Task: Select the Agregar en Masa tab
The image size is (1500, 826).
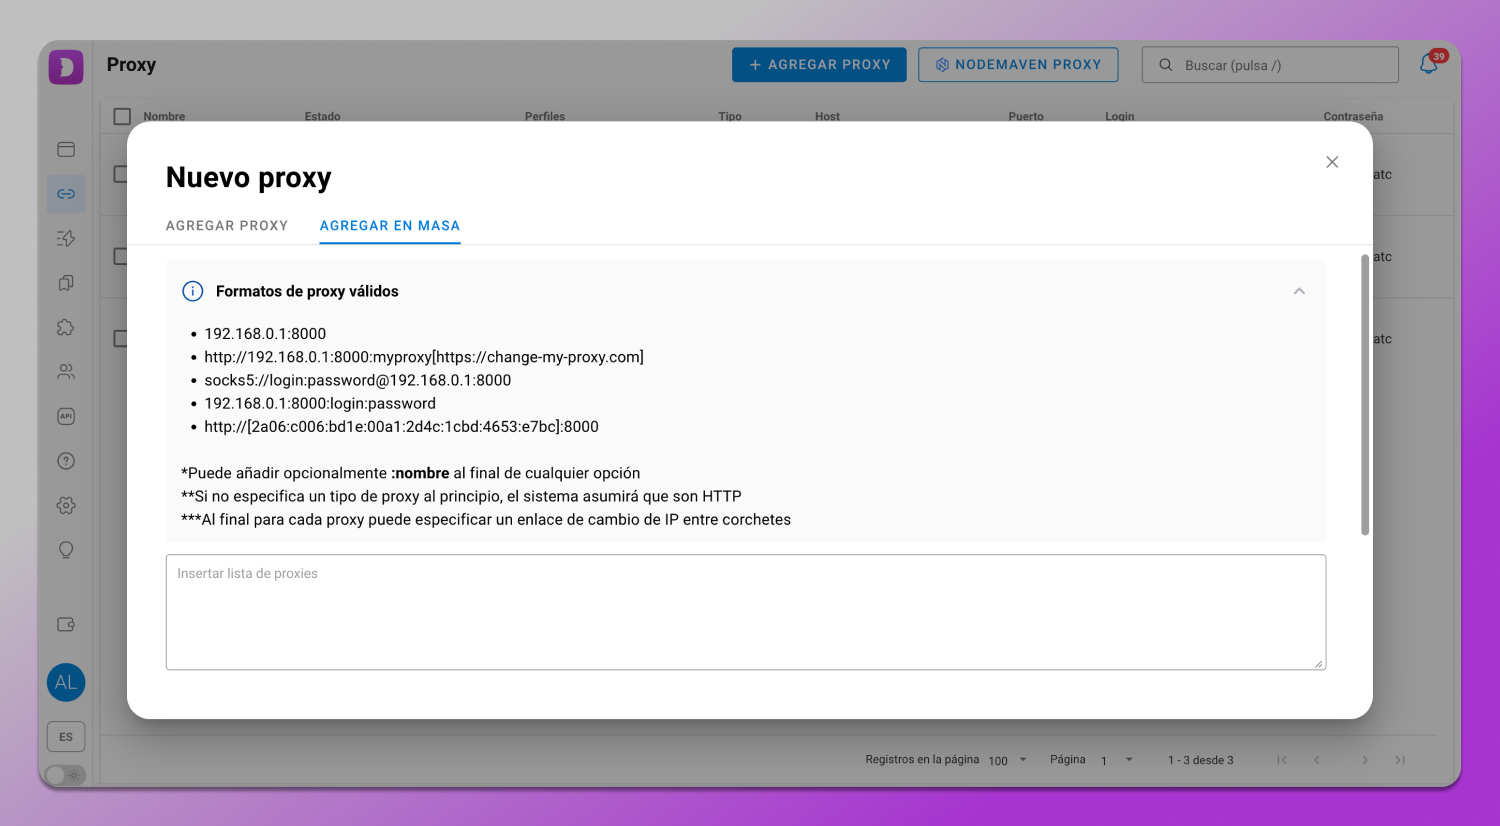Action: 390,226
